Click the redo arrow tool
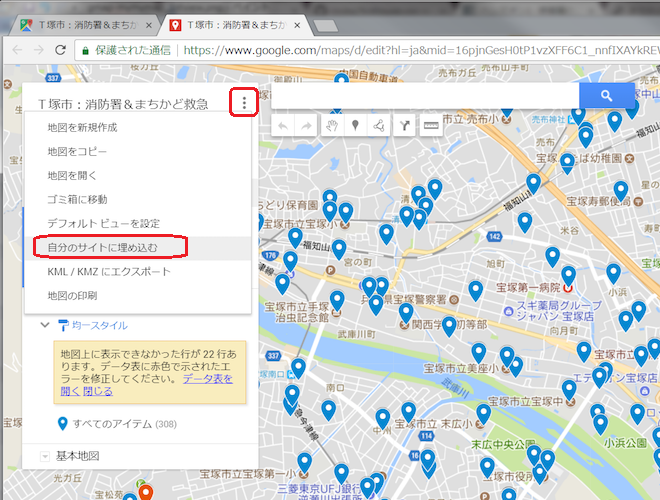 [306, 125]
